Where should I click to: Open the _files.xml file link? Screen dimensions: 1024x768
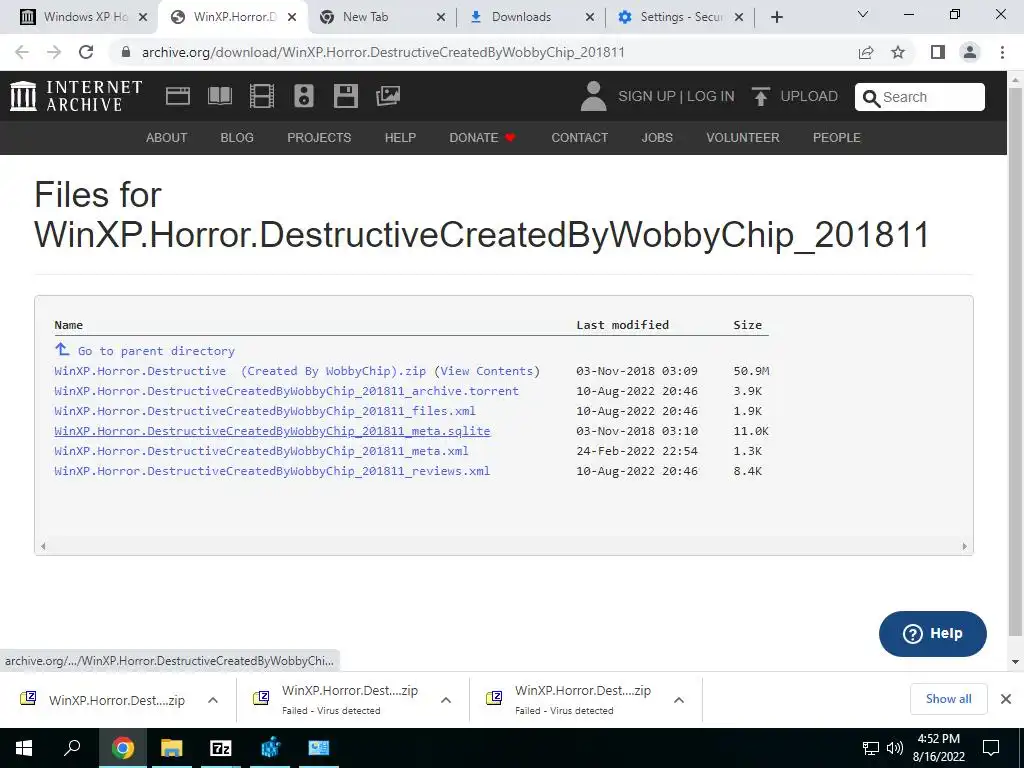pyautogui.click(x=264, y=411)
